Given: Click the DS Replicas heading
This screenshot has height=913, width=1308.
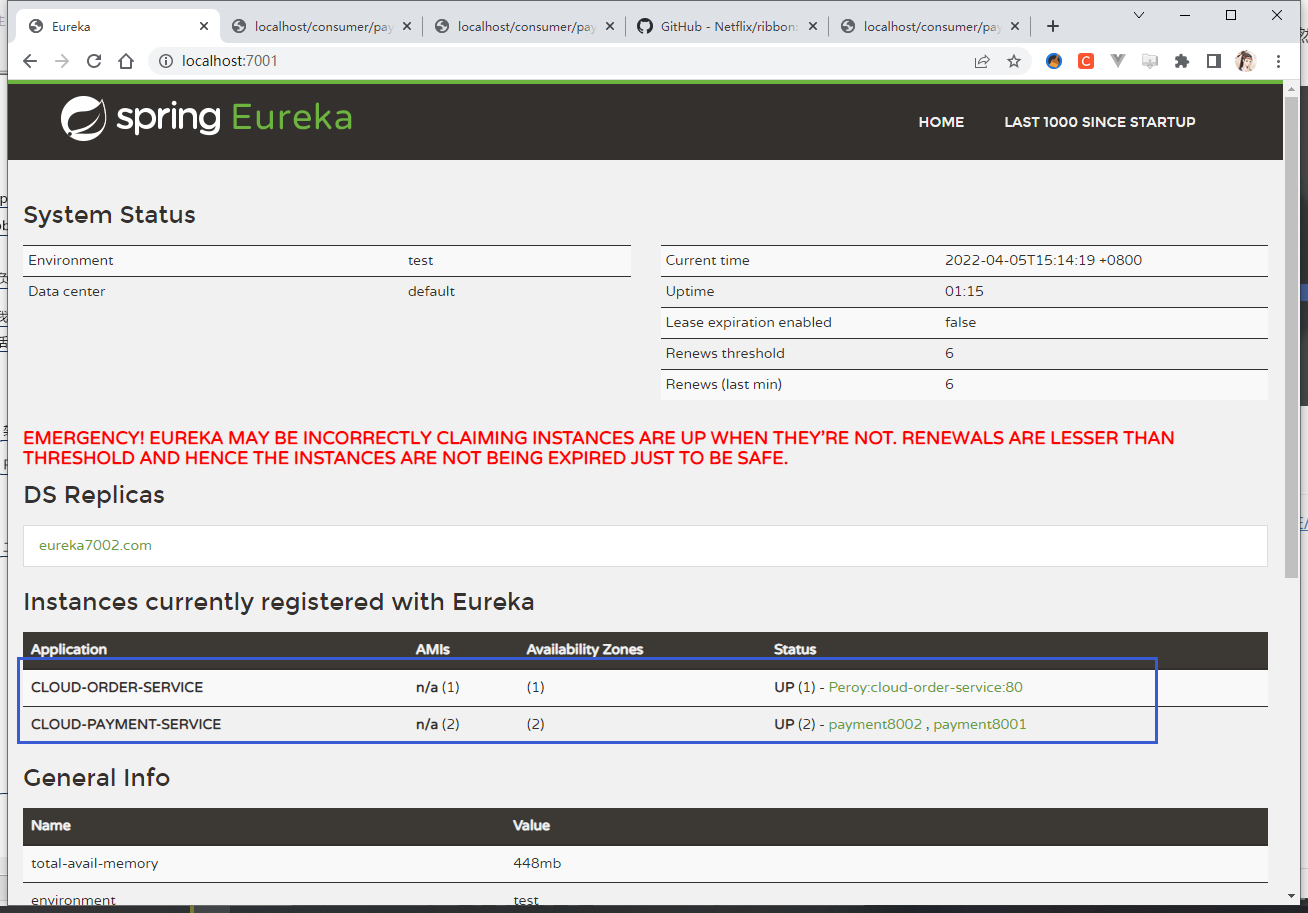Looking at the screenshot, I should (x=94, y=495).
